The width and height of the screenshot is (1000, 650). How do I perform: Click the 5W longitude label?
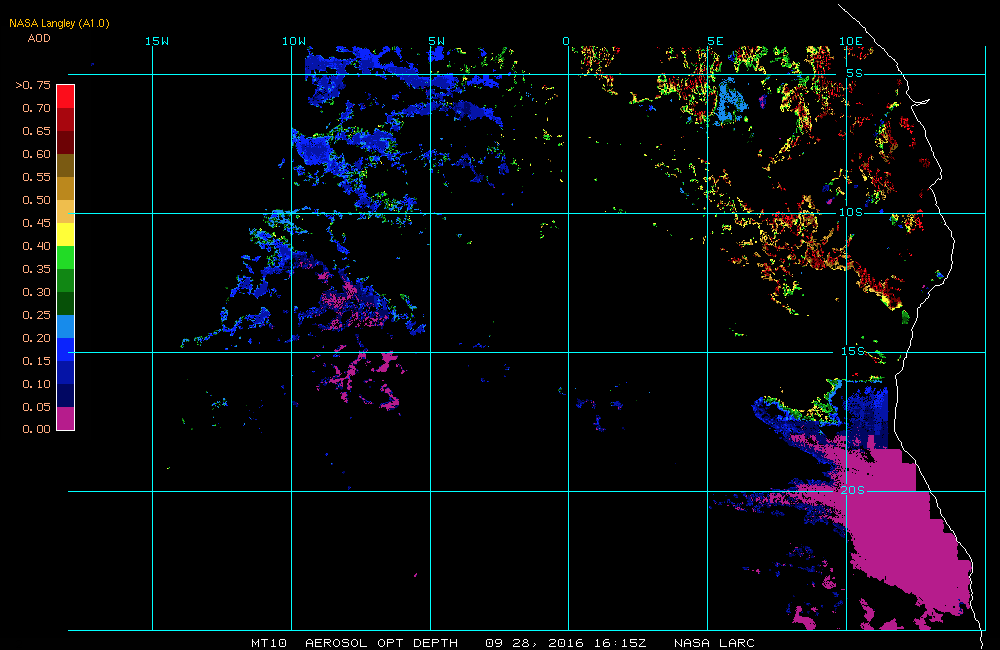tap(437, 41)
